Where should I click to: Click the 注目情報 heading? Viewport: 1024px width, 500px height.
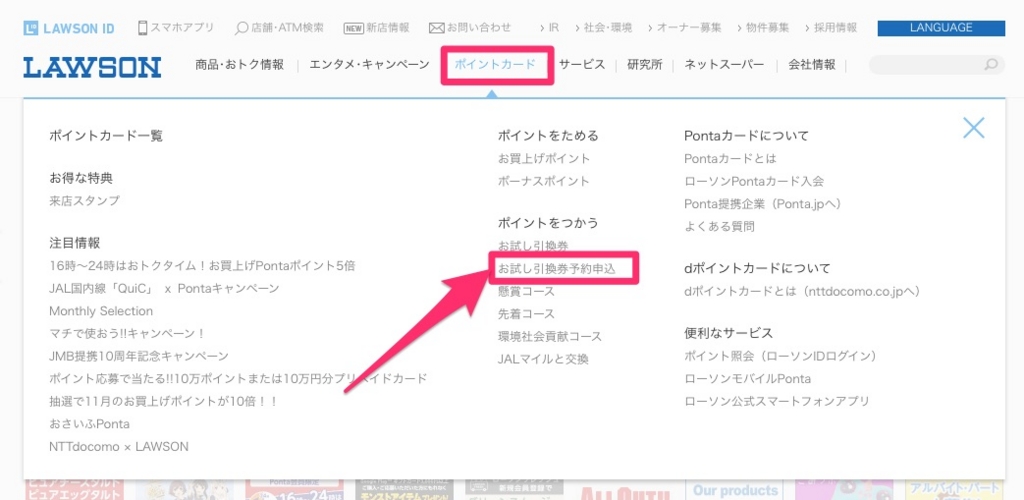point(74,243)
